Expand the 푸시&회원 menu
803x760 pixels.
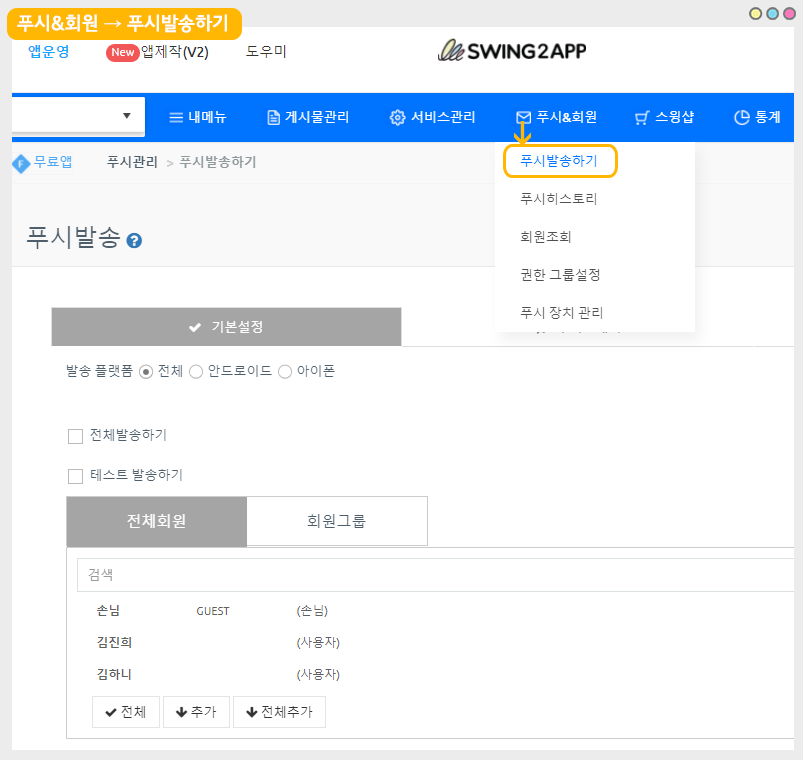556,118
